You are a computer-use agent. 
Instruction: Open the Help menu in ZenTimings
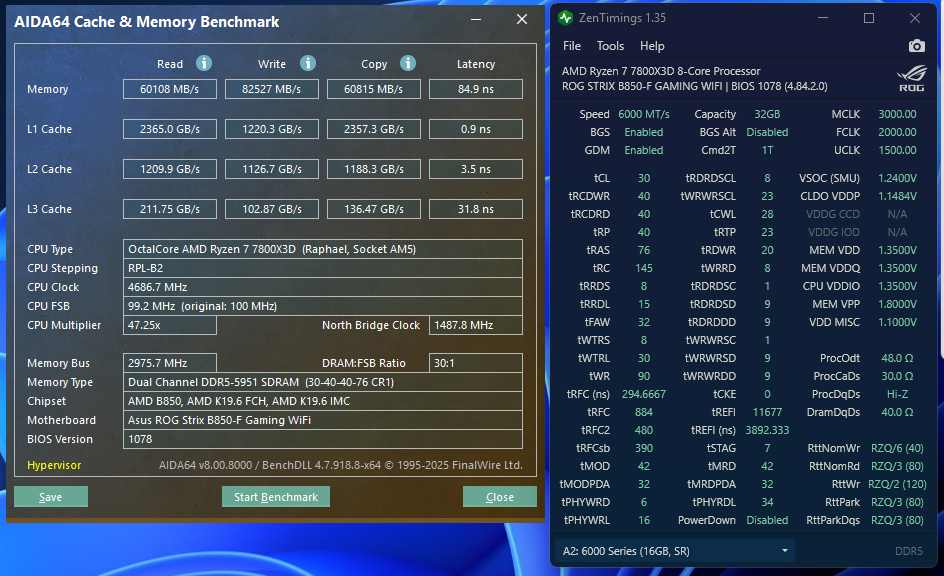click(x=651, y=46)
